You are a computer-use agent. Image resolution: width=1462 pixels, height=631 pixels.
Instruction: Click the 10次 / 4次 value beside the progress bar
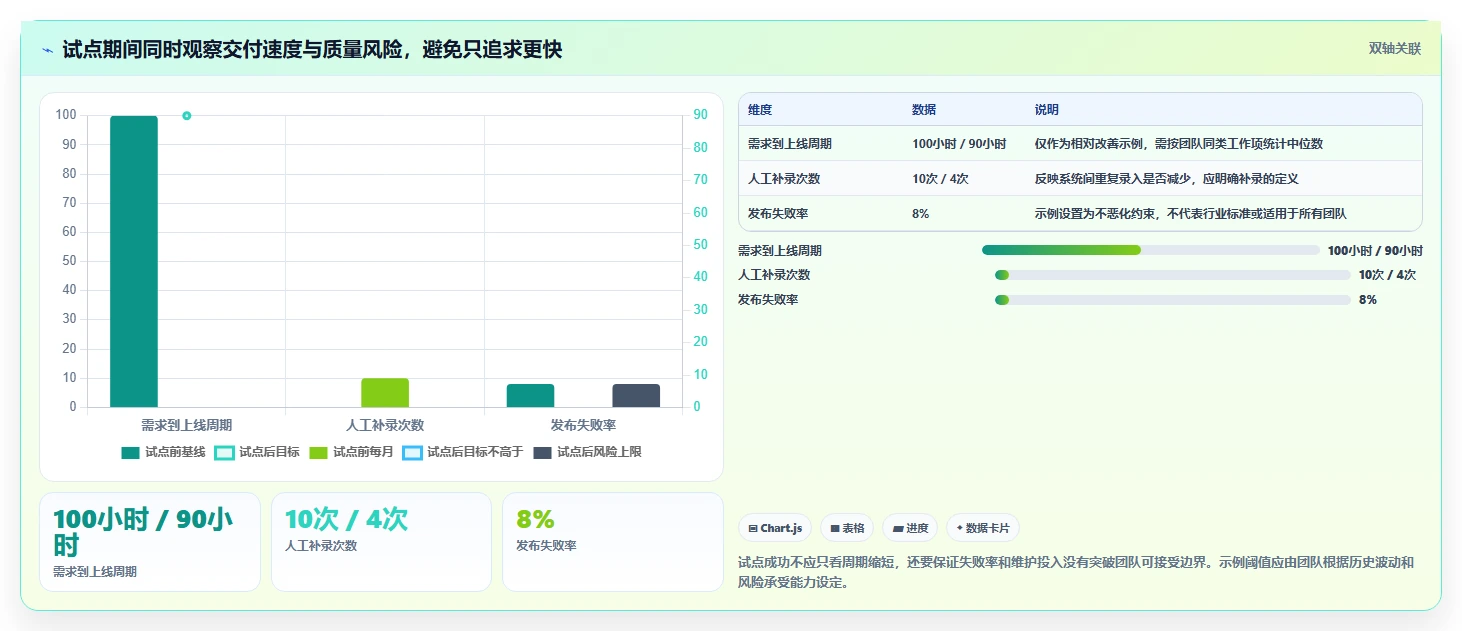(1387, 275)
